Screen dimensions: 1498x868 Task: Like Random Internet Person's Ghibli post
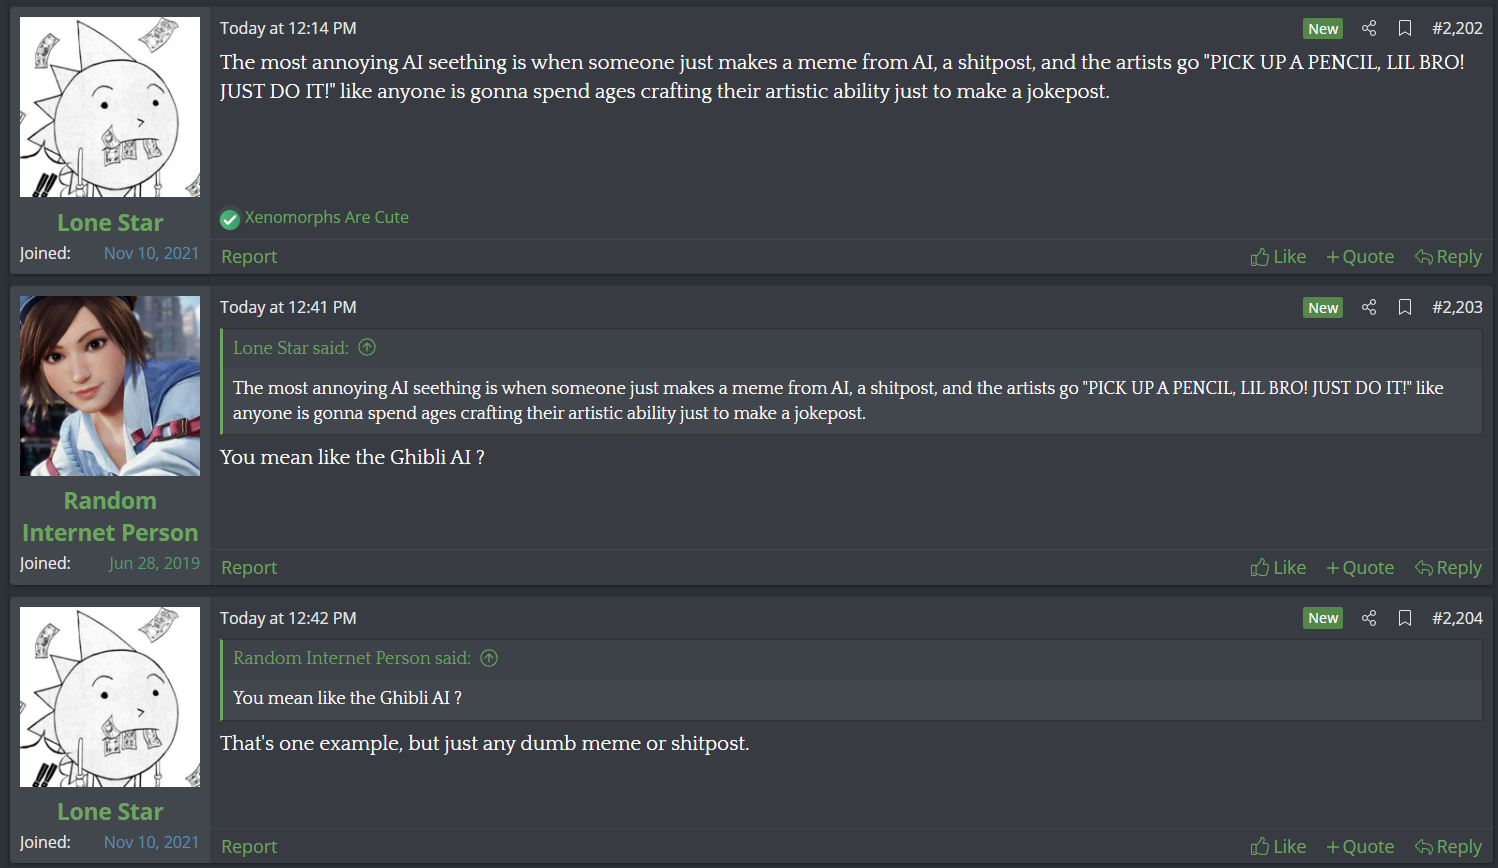1278,568
